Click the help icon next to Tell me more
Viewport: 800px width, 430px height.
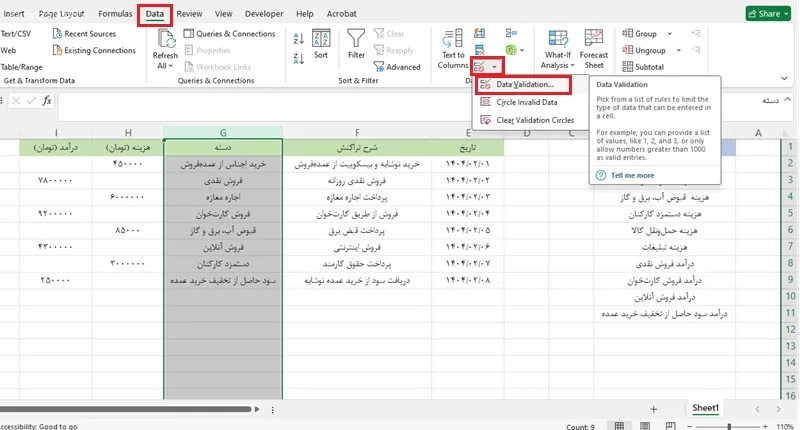[x=601, y=175]
